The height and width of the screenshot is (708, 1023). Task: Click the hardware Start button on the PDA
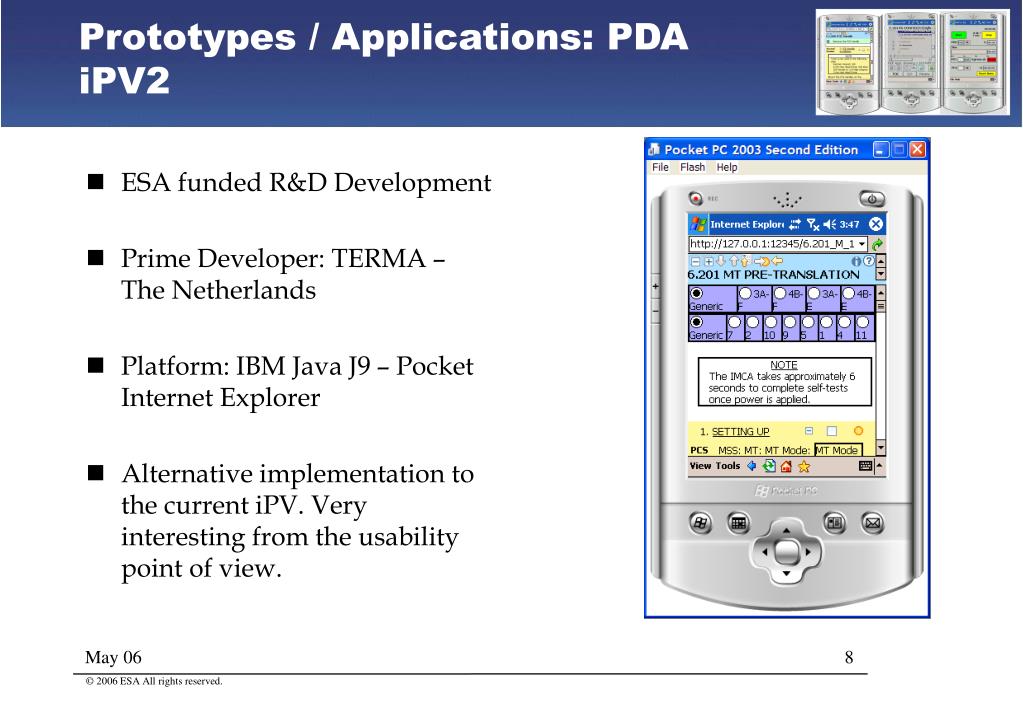[701, 523]
